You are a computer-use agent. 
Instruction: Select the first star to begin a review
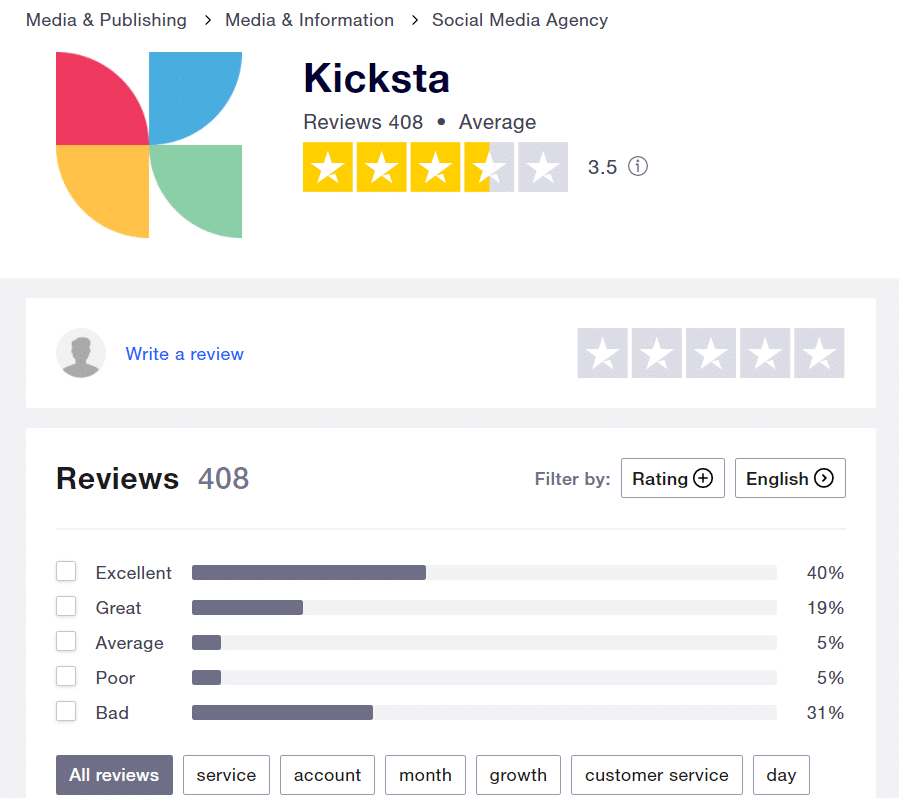(602, 353)
